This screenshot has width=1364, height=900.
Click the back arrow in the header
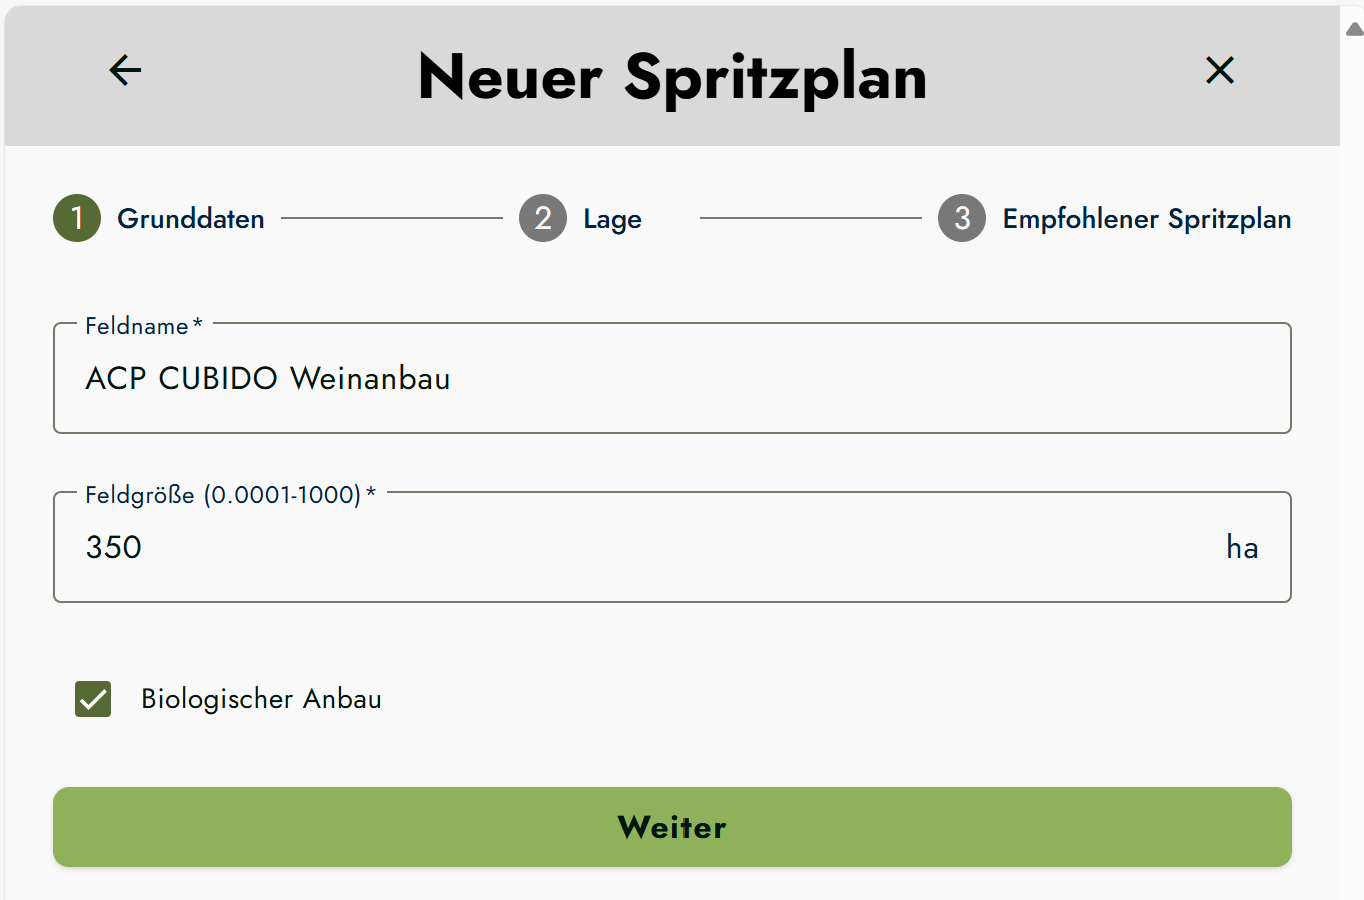point(125,70)
